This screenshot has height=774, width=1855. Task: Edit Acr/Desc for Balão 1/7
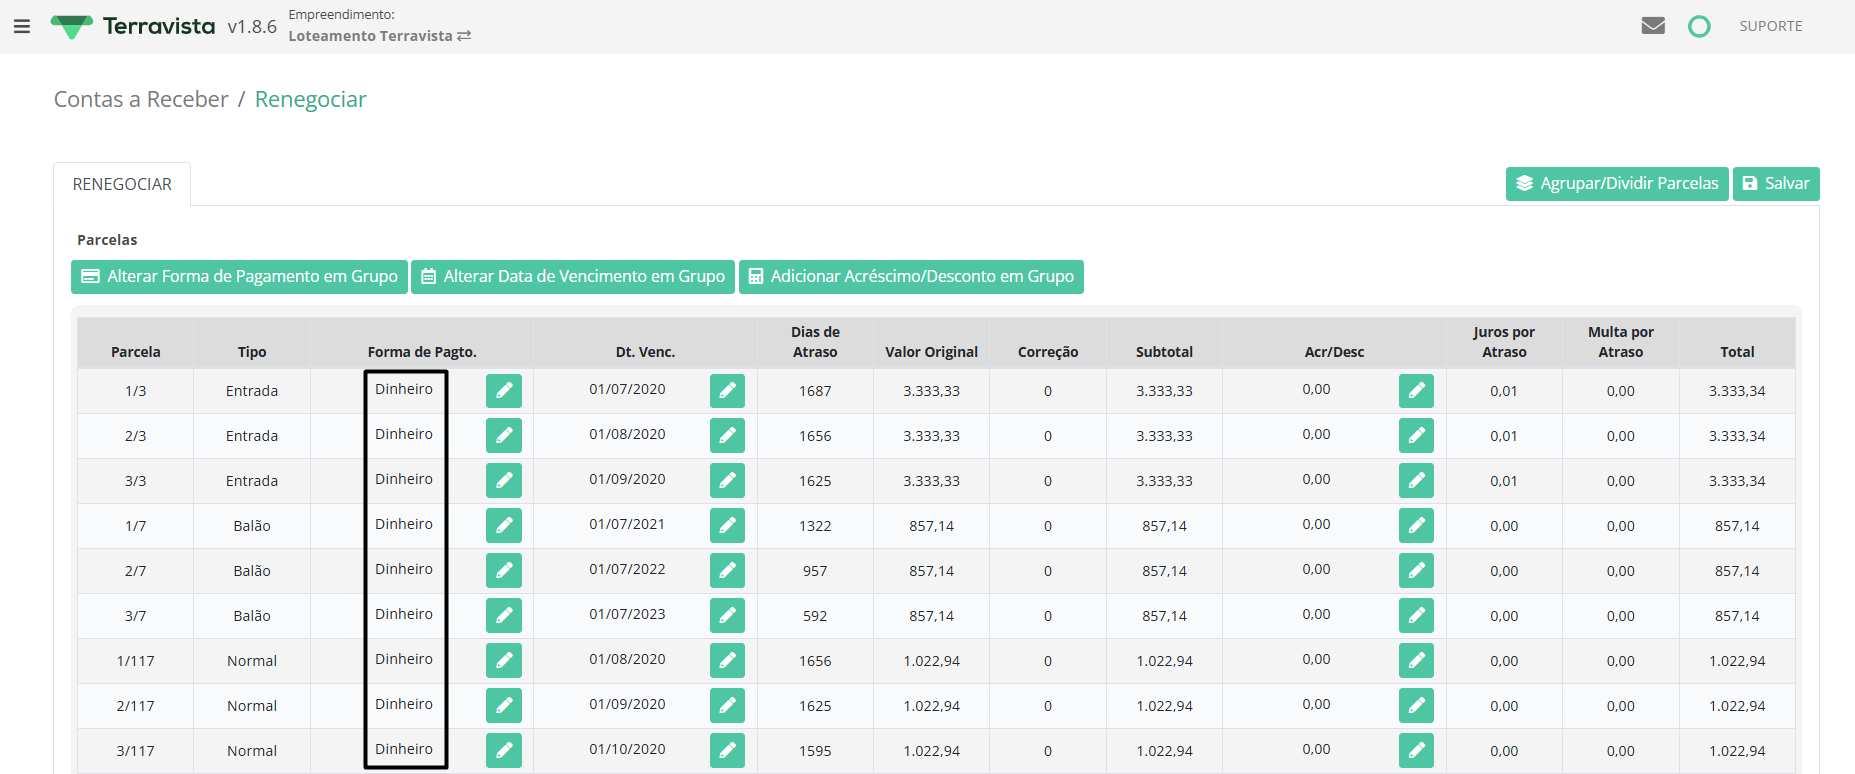pyautogui.click(x=1416, y=526)
